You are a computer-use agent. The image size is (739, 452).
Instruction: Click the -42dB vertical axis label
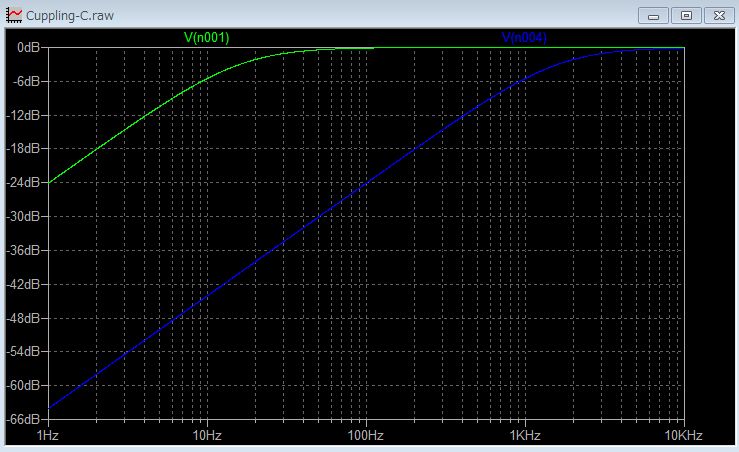(x=23, y=284)
